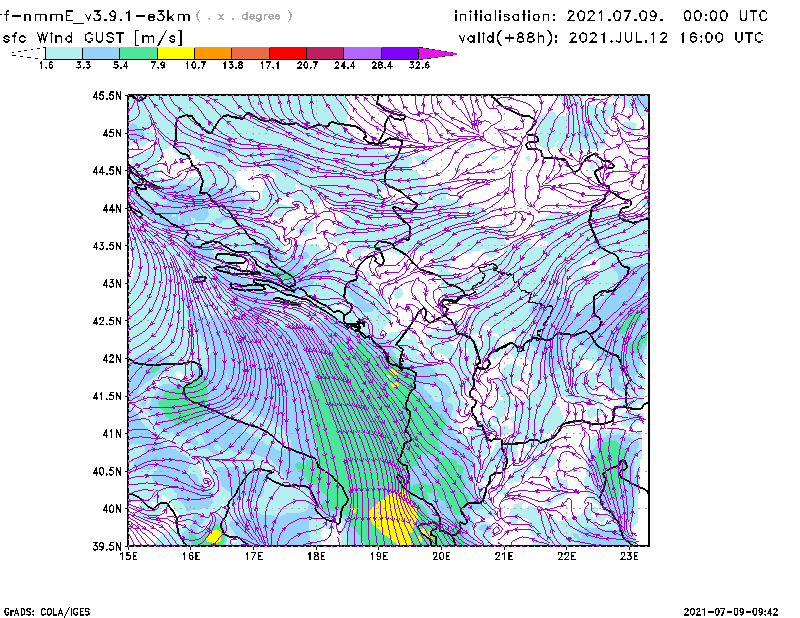Screen dimensions: 800x618
Task: Click the legend value 17.1
Action: pos(270,65)
